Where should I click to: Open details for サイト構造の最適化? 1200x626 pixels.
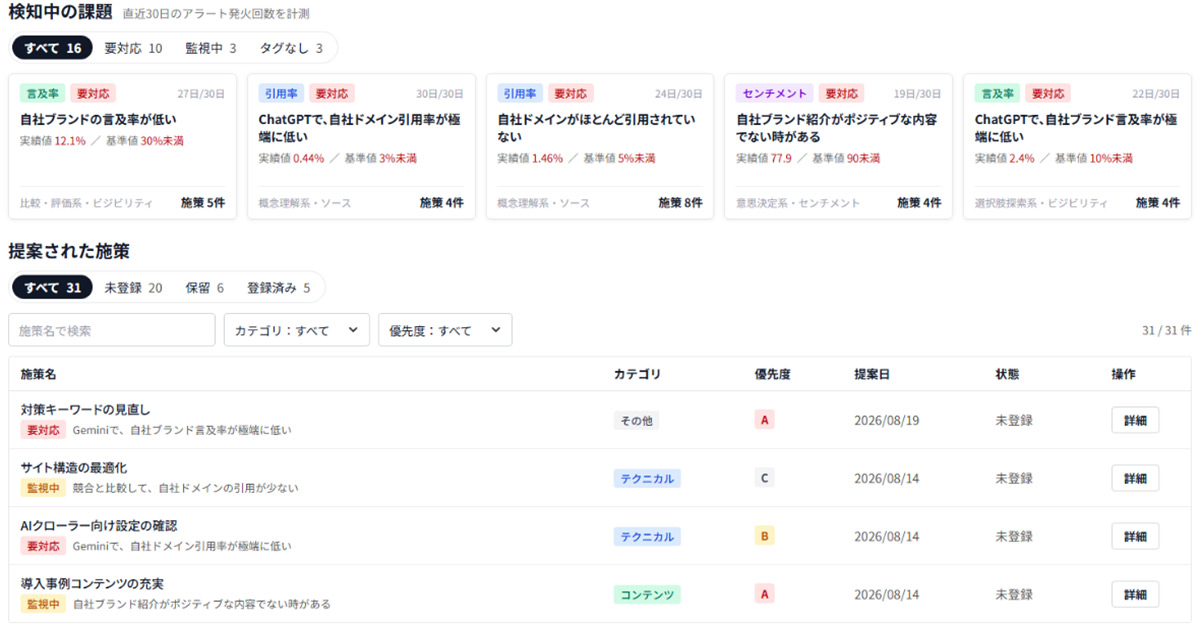pyautogui.click(x=1135, y=478)
